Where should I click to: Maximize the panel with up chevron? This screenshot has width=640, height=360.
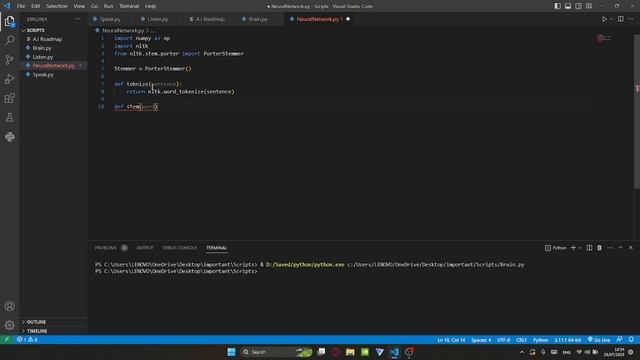[x=620, y=248]
